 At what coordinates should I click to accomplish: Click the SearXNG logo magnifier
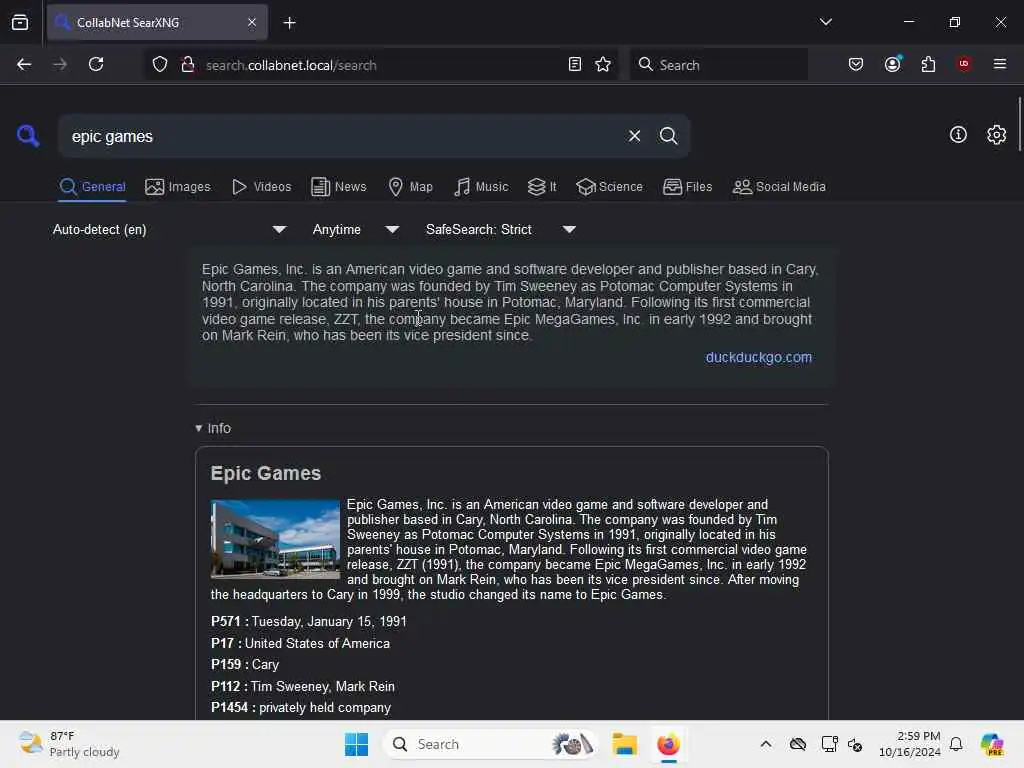coord(27,136)
